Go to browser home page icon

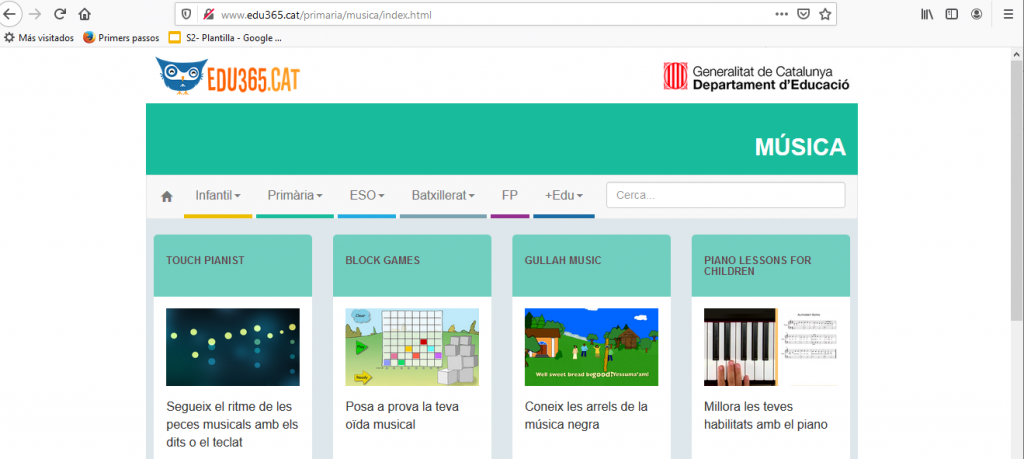click(x=85, y=15)
